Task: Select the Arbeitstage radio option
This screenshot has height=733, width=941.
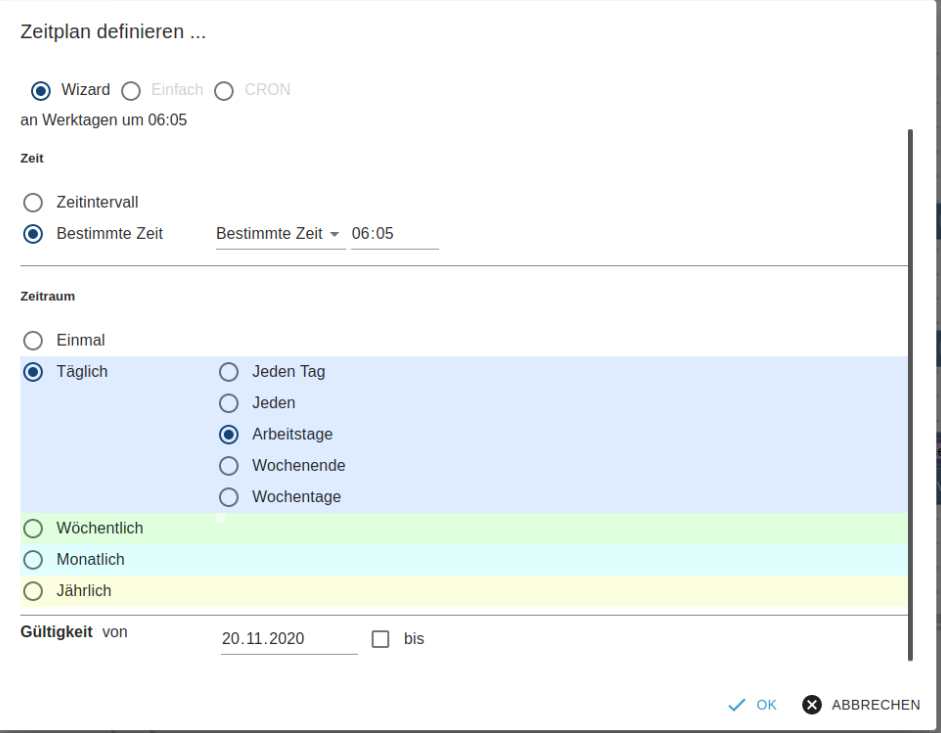Action: (229, 434)
